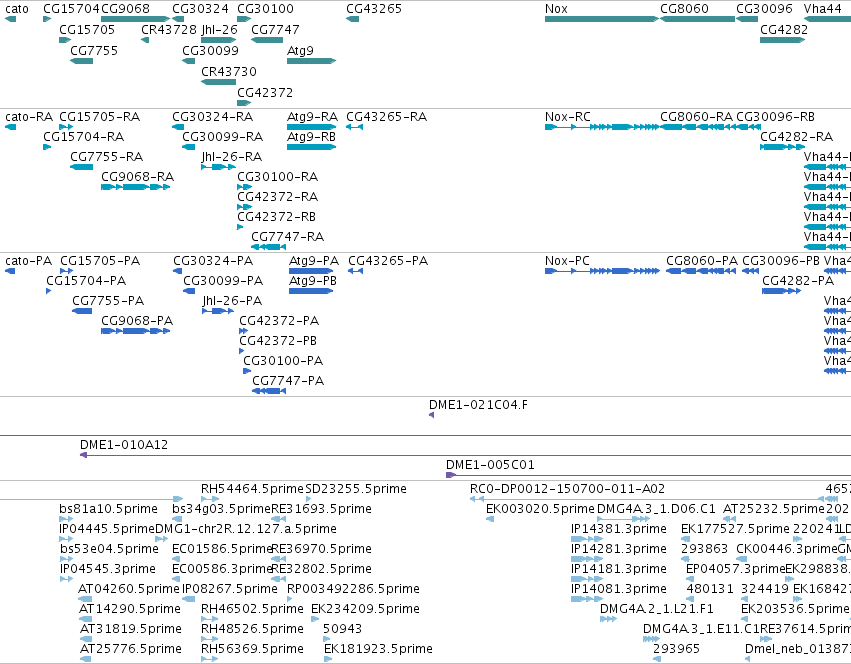
Task: Select the cato gene label
Action: 17,9
